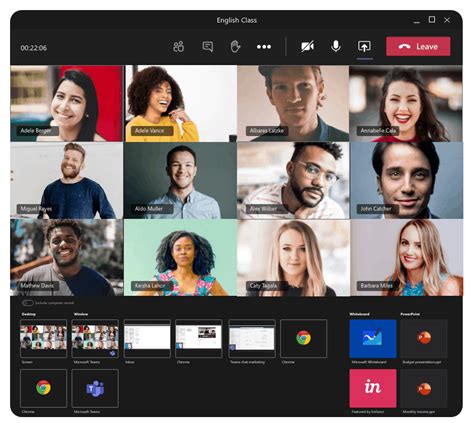Select Adele Berger's video tile
The width and height of the screenshot is (474, 423).
(x=67, y=103)
